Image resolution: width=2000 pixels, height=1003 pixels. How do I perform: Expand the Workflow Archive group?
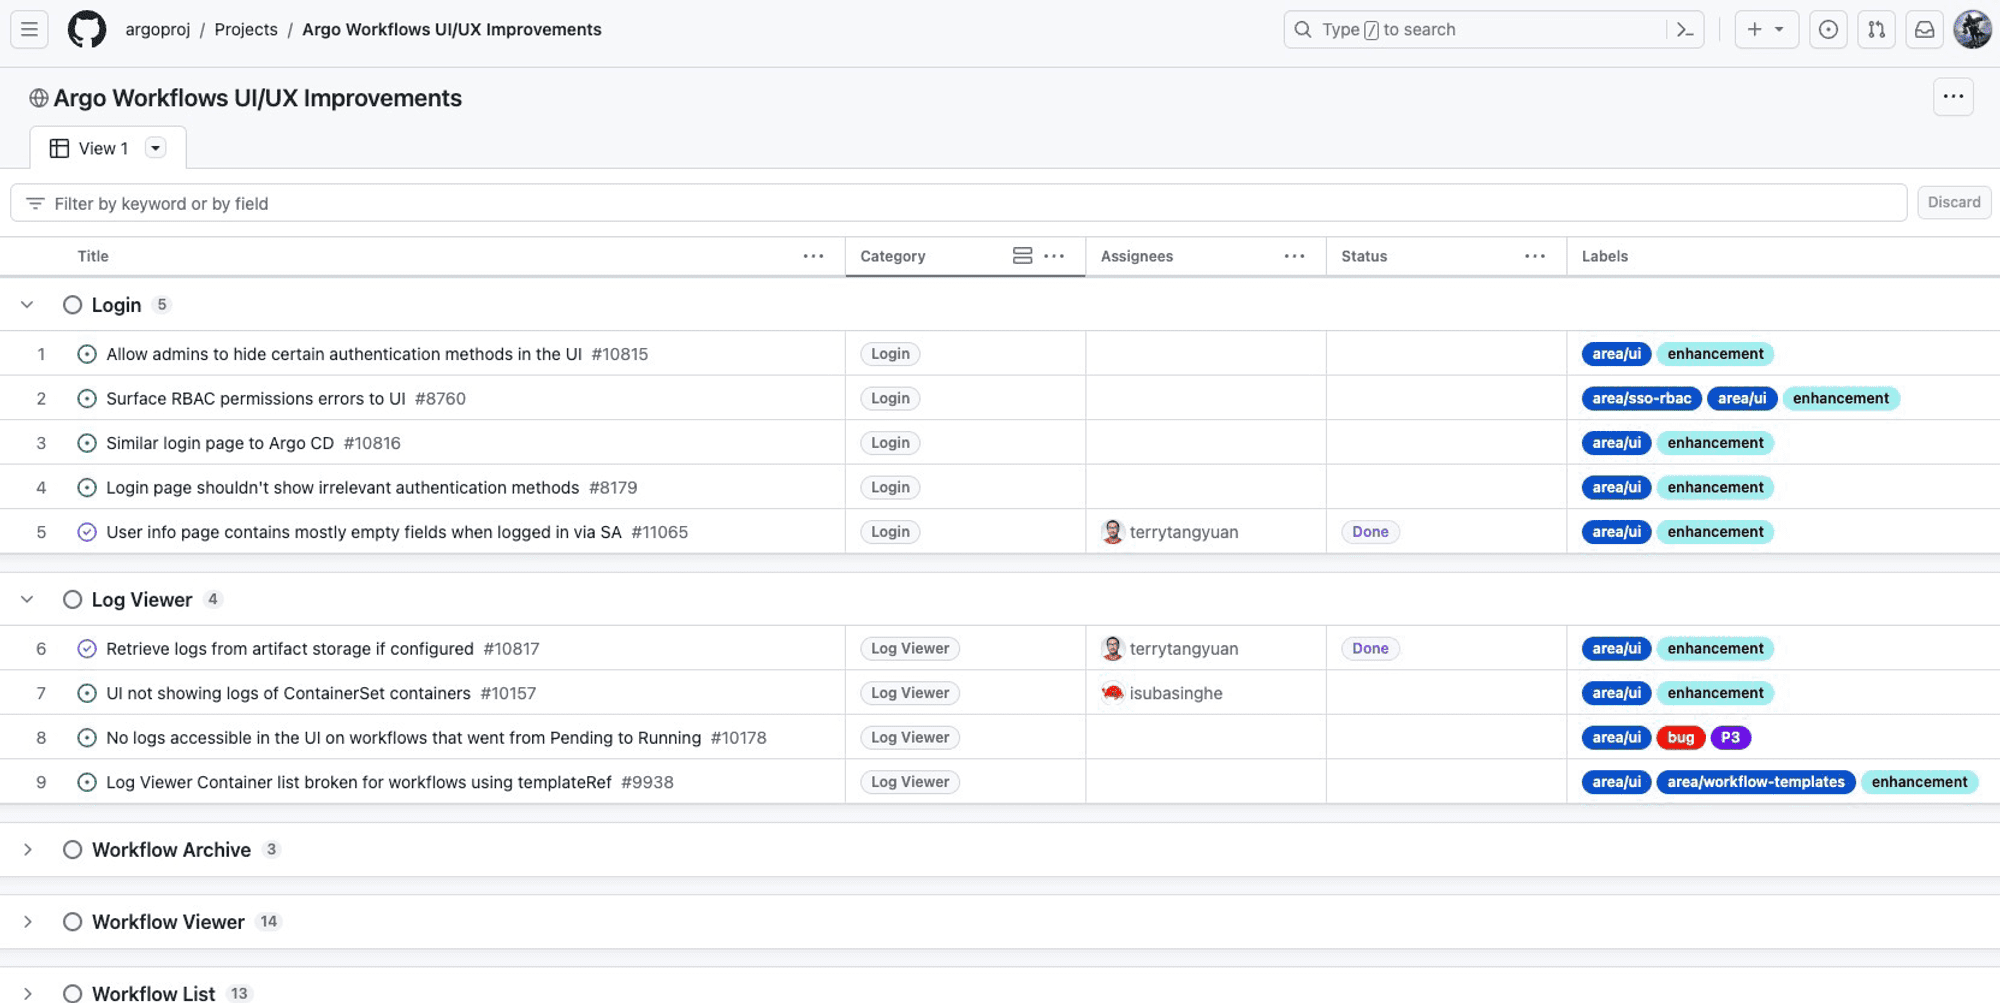coord(27,850)
